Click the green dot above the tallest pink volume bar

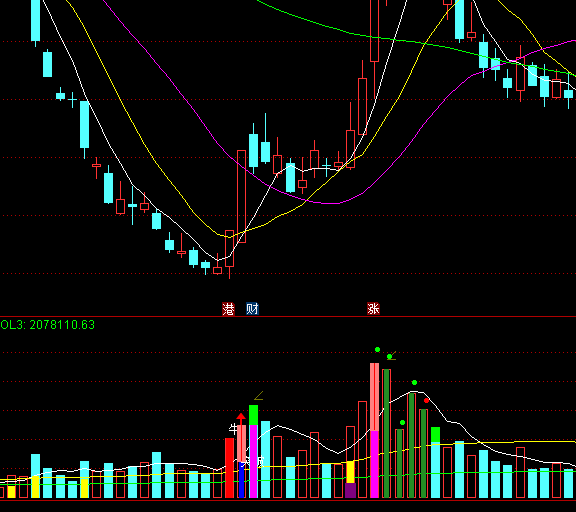pyautogui.click(x=377, y=350)
